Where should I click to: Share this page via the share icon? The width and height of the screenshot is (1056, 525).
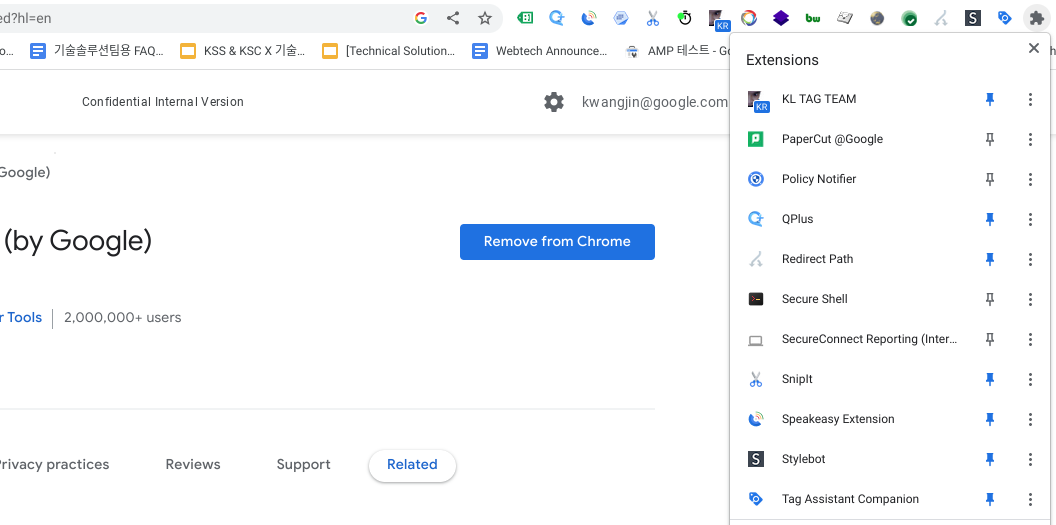[x=453, y=18]
